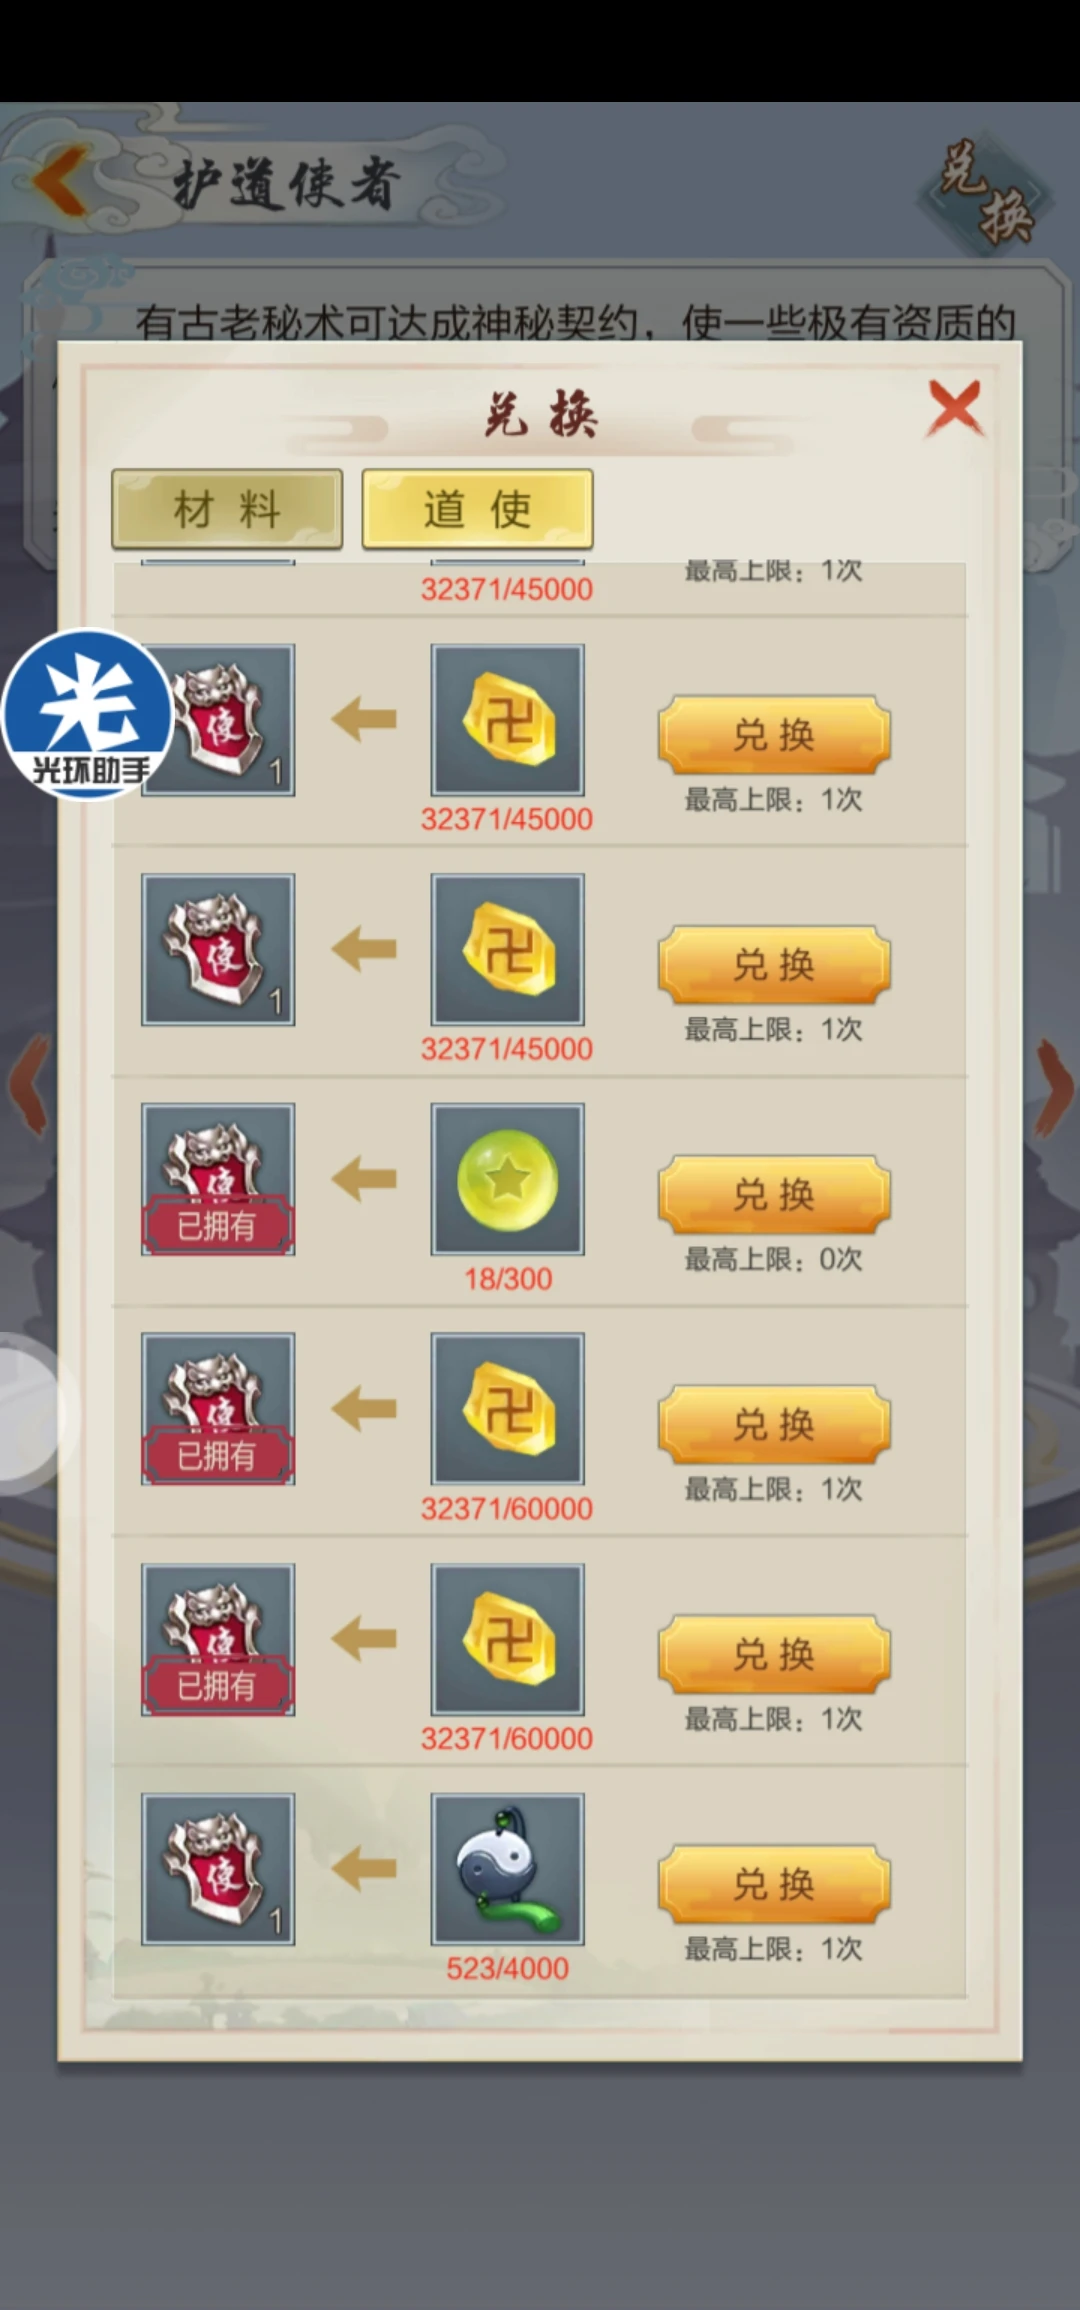Image resolution: width=1080 pixels, height=2310 pixels.
Task: Select the green star orb item icon
Action: [508, 1179]
